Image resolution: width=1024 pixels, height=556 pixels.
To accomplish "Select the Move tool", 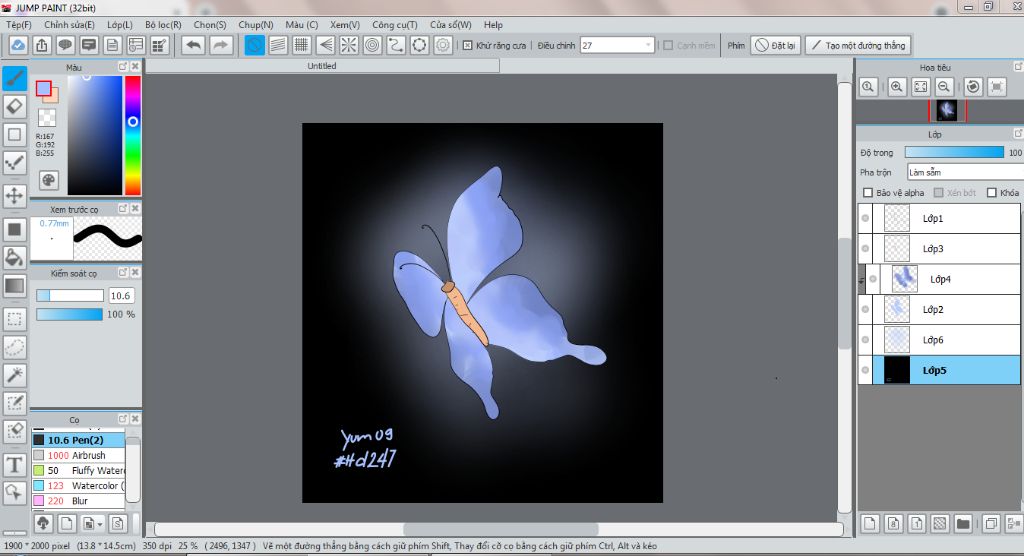I will pyautogui.click(x=14, y=195).
